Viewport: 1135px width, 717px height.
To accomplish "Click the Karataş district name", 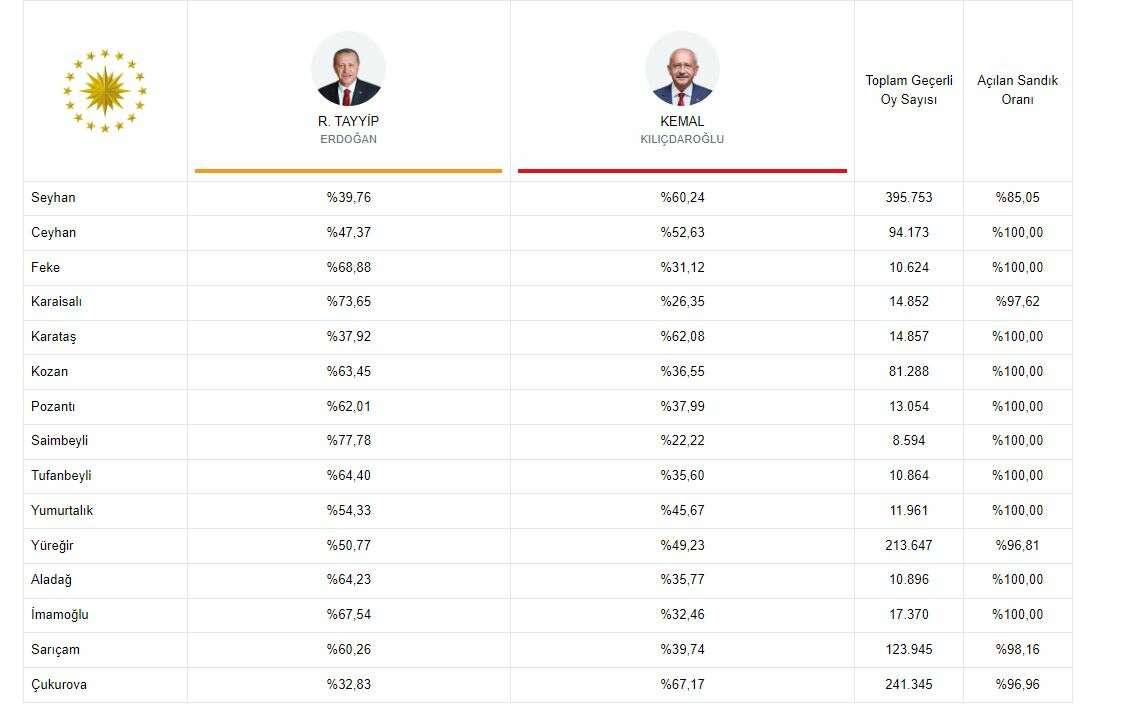I will click(x=53, y=337).
